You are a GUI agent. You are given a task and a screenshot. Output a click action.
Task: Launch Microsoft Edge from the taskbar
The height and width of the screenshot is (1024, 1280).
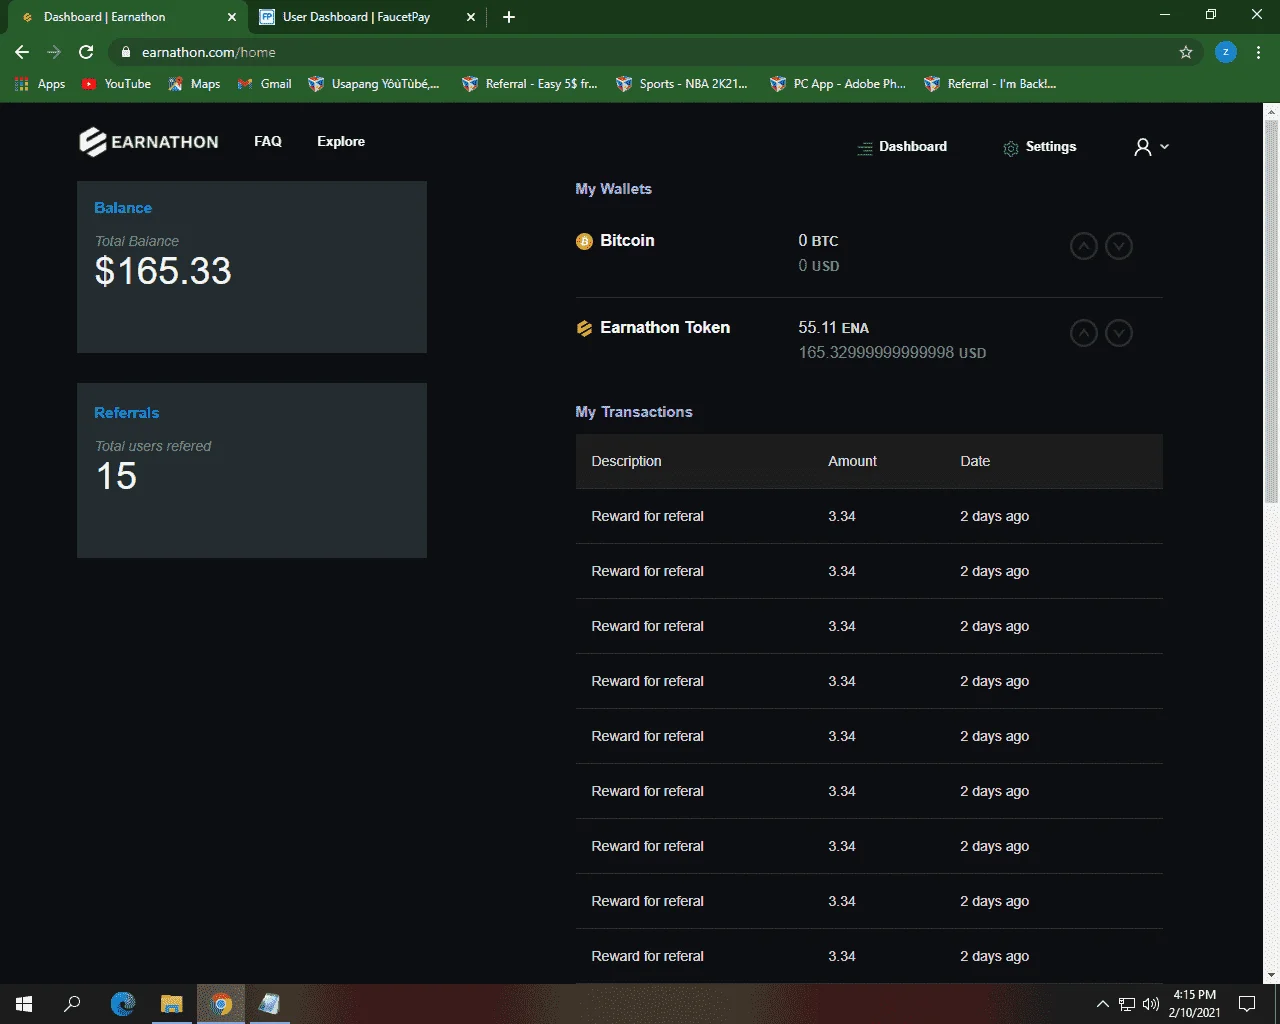point(123,1004)
